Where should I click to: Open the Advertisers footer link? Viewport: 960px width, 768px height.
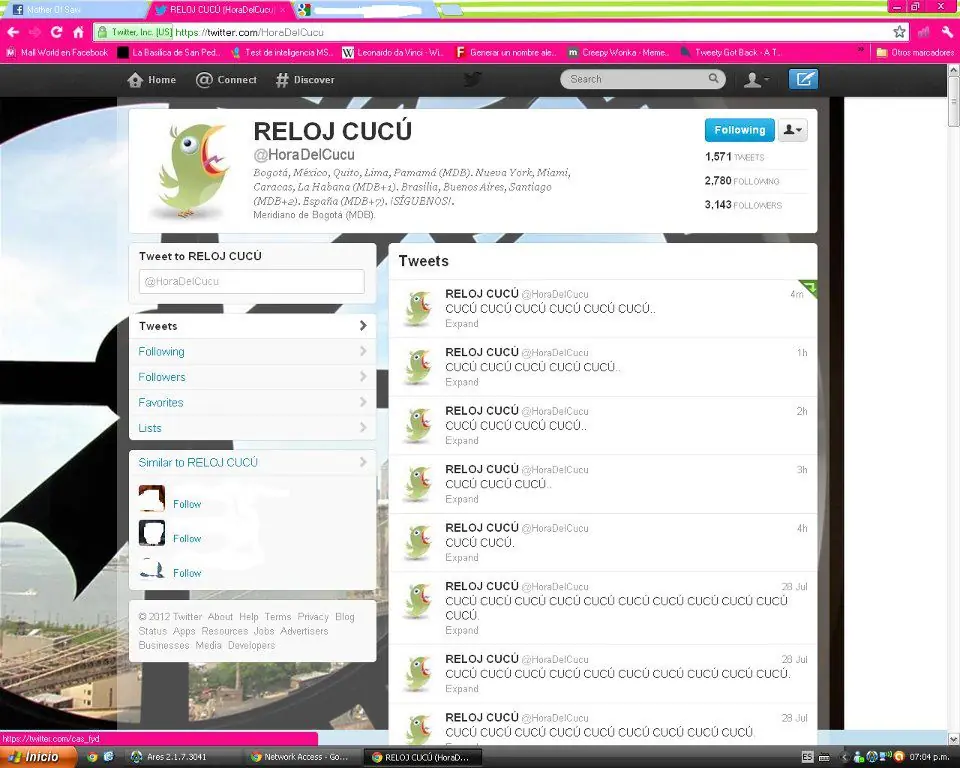pos(304,631)
